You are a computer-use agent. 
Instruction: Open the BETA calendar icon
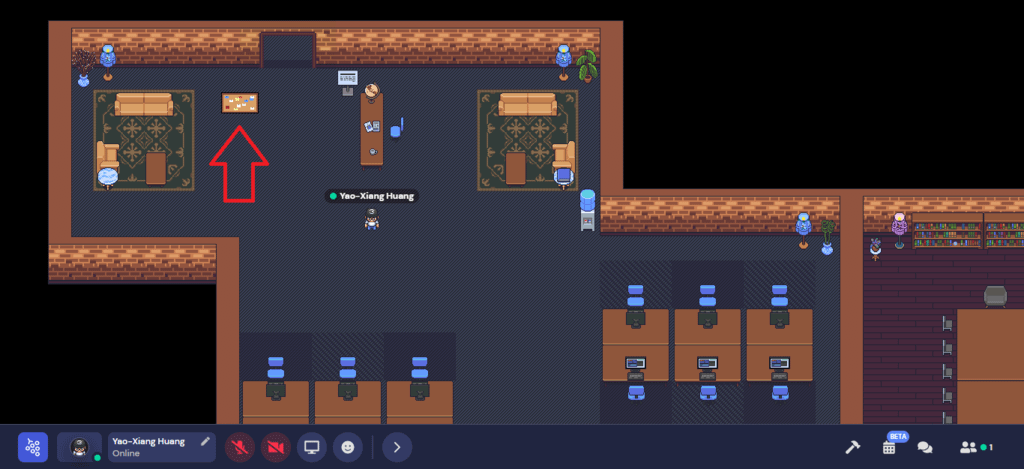click(x=889, y=448)
